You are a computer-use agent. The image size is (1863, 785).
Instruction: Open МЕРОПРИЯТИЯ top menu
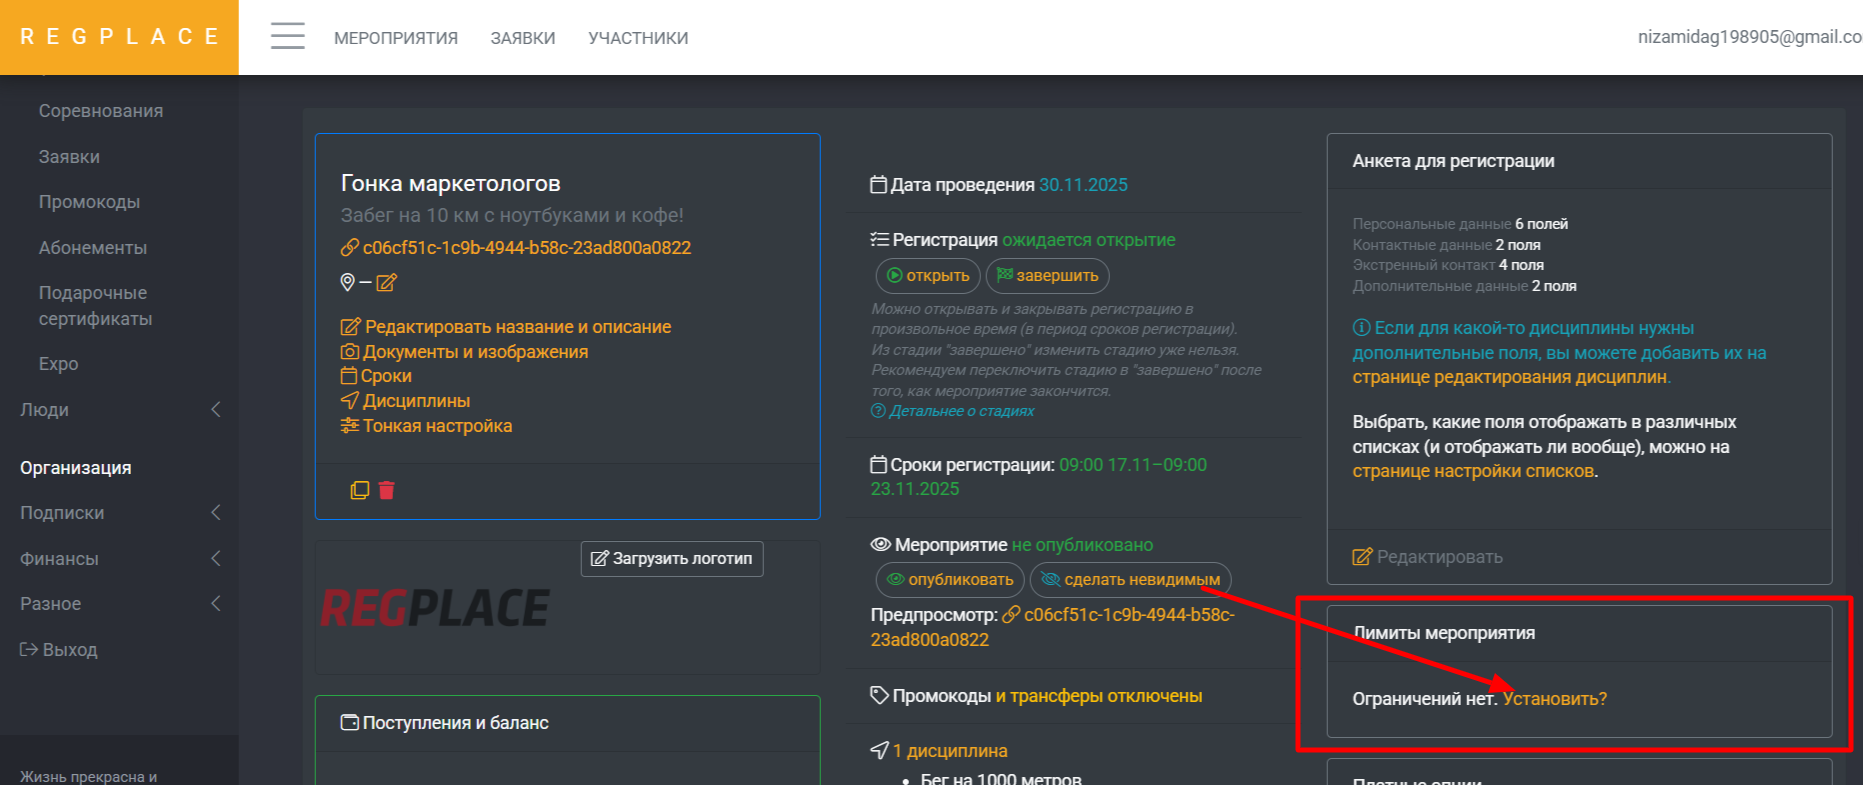396,38
